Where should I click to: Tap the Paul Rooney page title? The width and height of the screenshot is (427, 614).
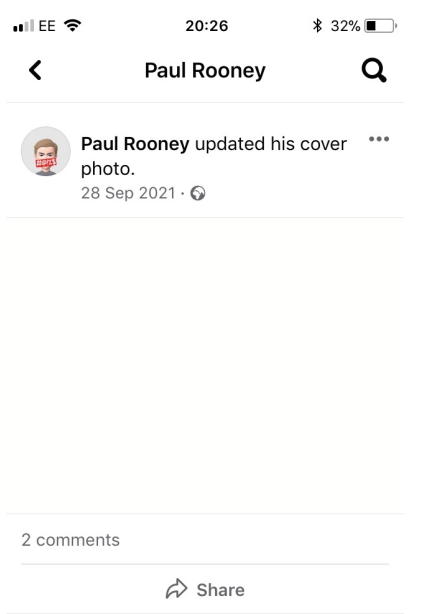point(205,71)
